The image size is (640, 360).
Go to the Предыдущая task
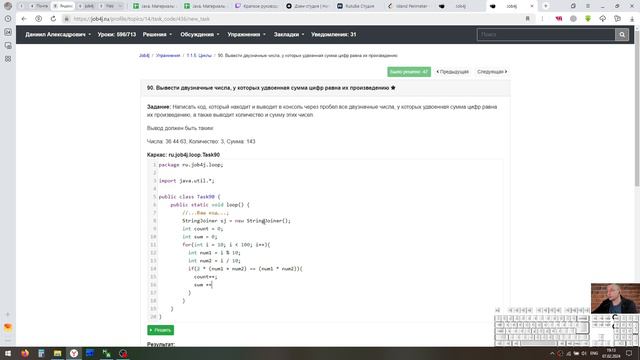[452, 72]
